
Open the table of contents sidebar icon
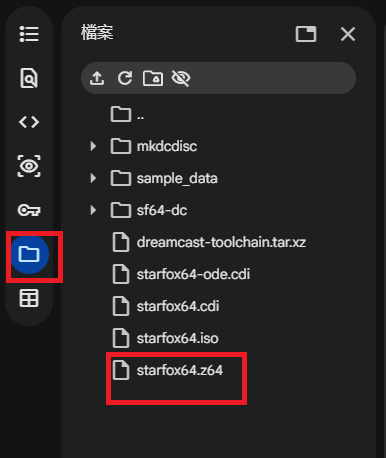29,34
